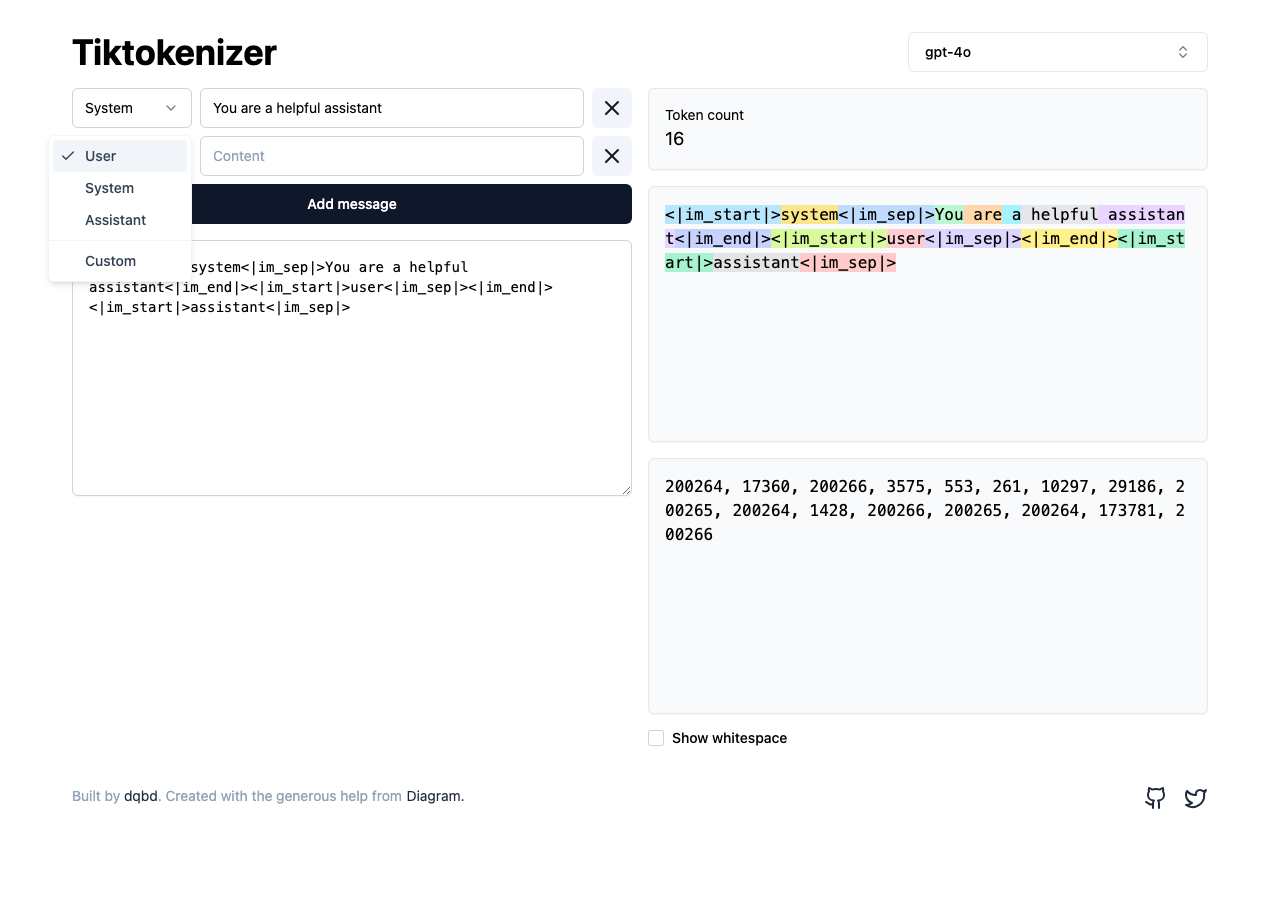Click the Tiktokenizer page title
Viewport: 1280px width, 900px height.
tap(174, 52)
